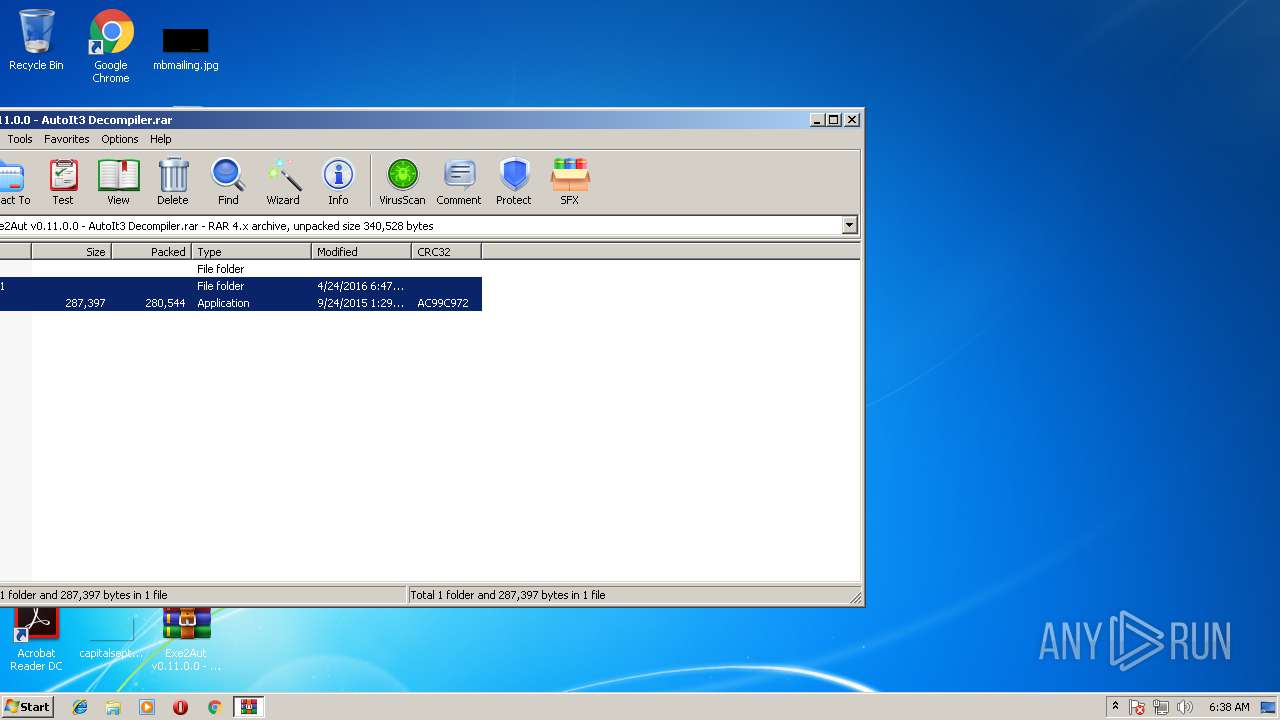Click the Action Center flag icon
1280x720 pixels.
coord(1137,707)
